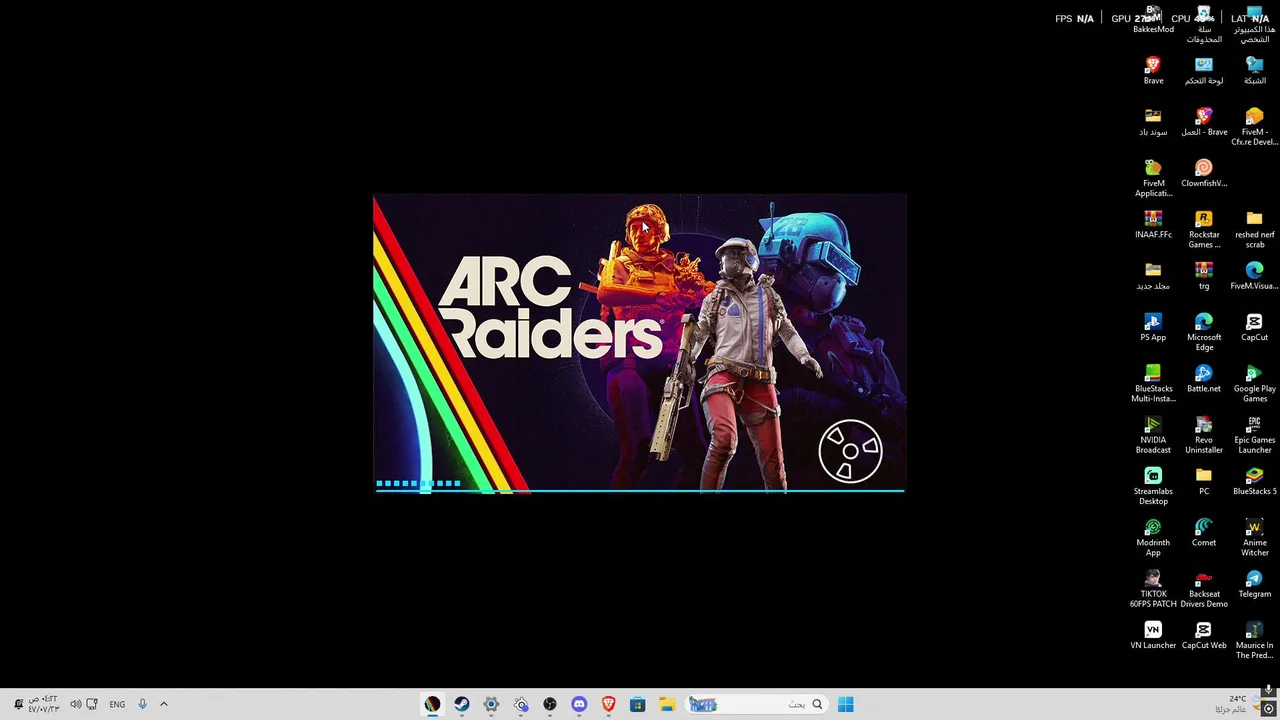Click the ARC Raiders splash screen image

[x=640, y=343]
